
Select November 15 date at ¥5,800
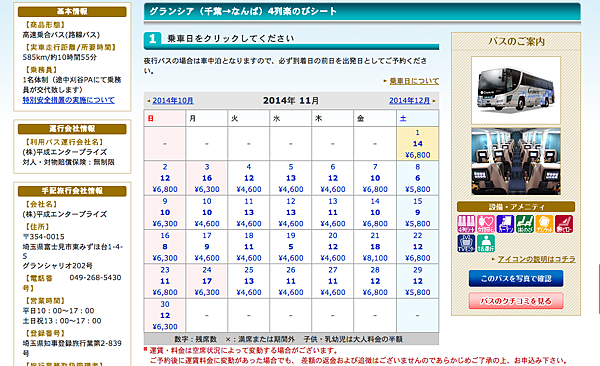pos(417,212)
